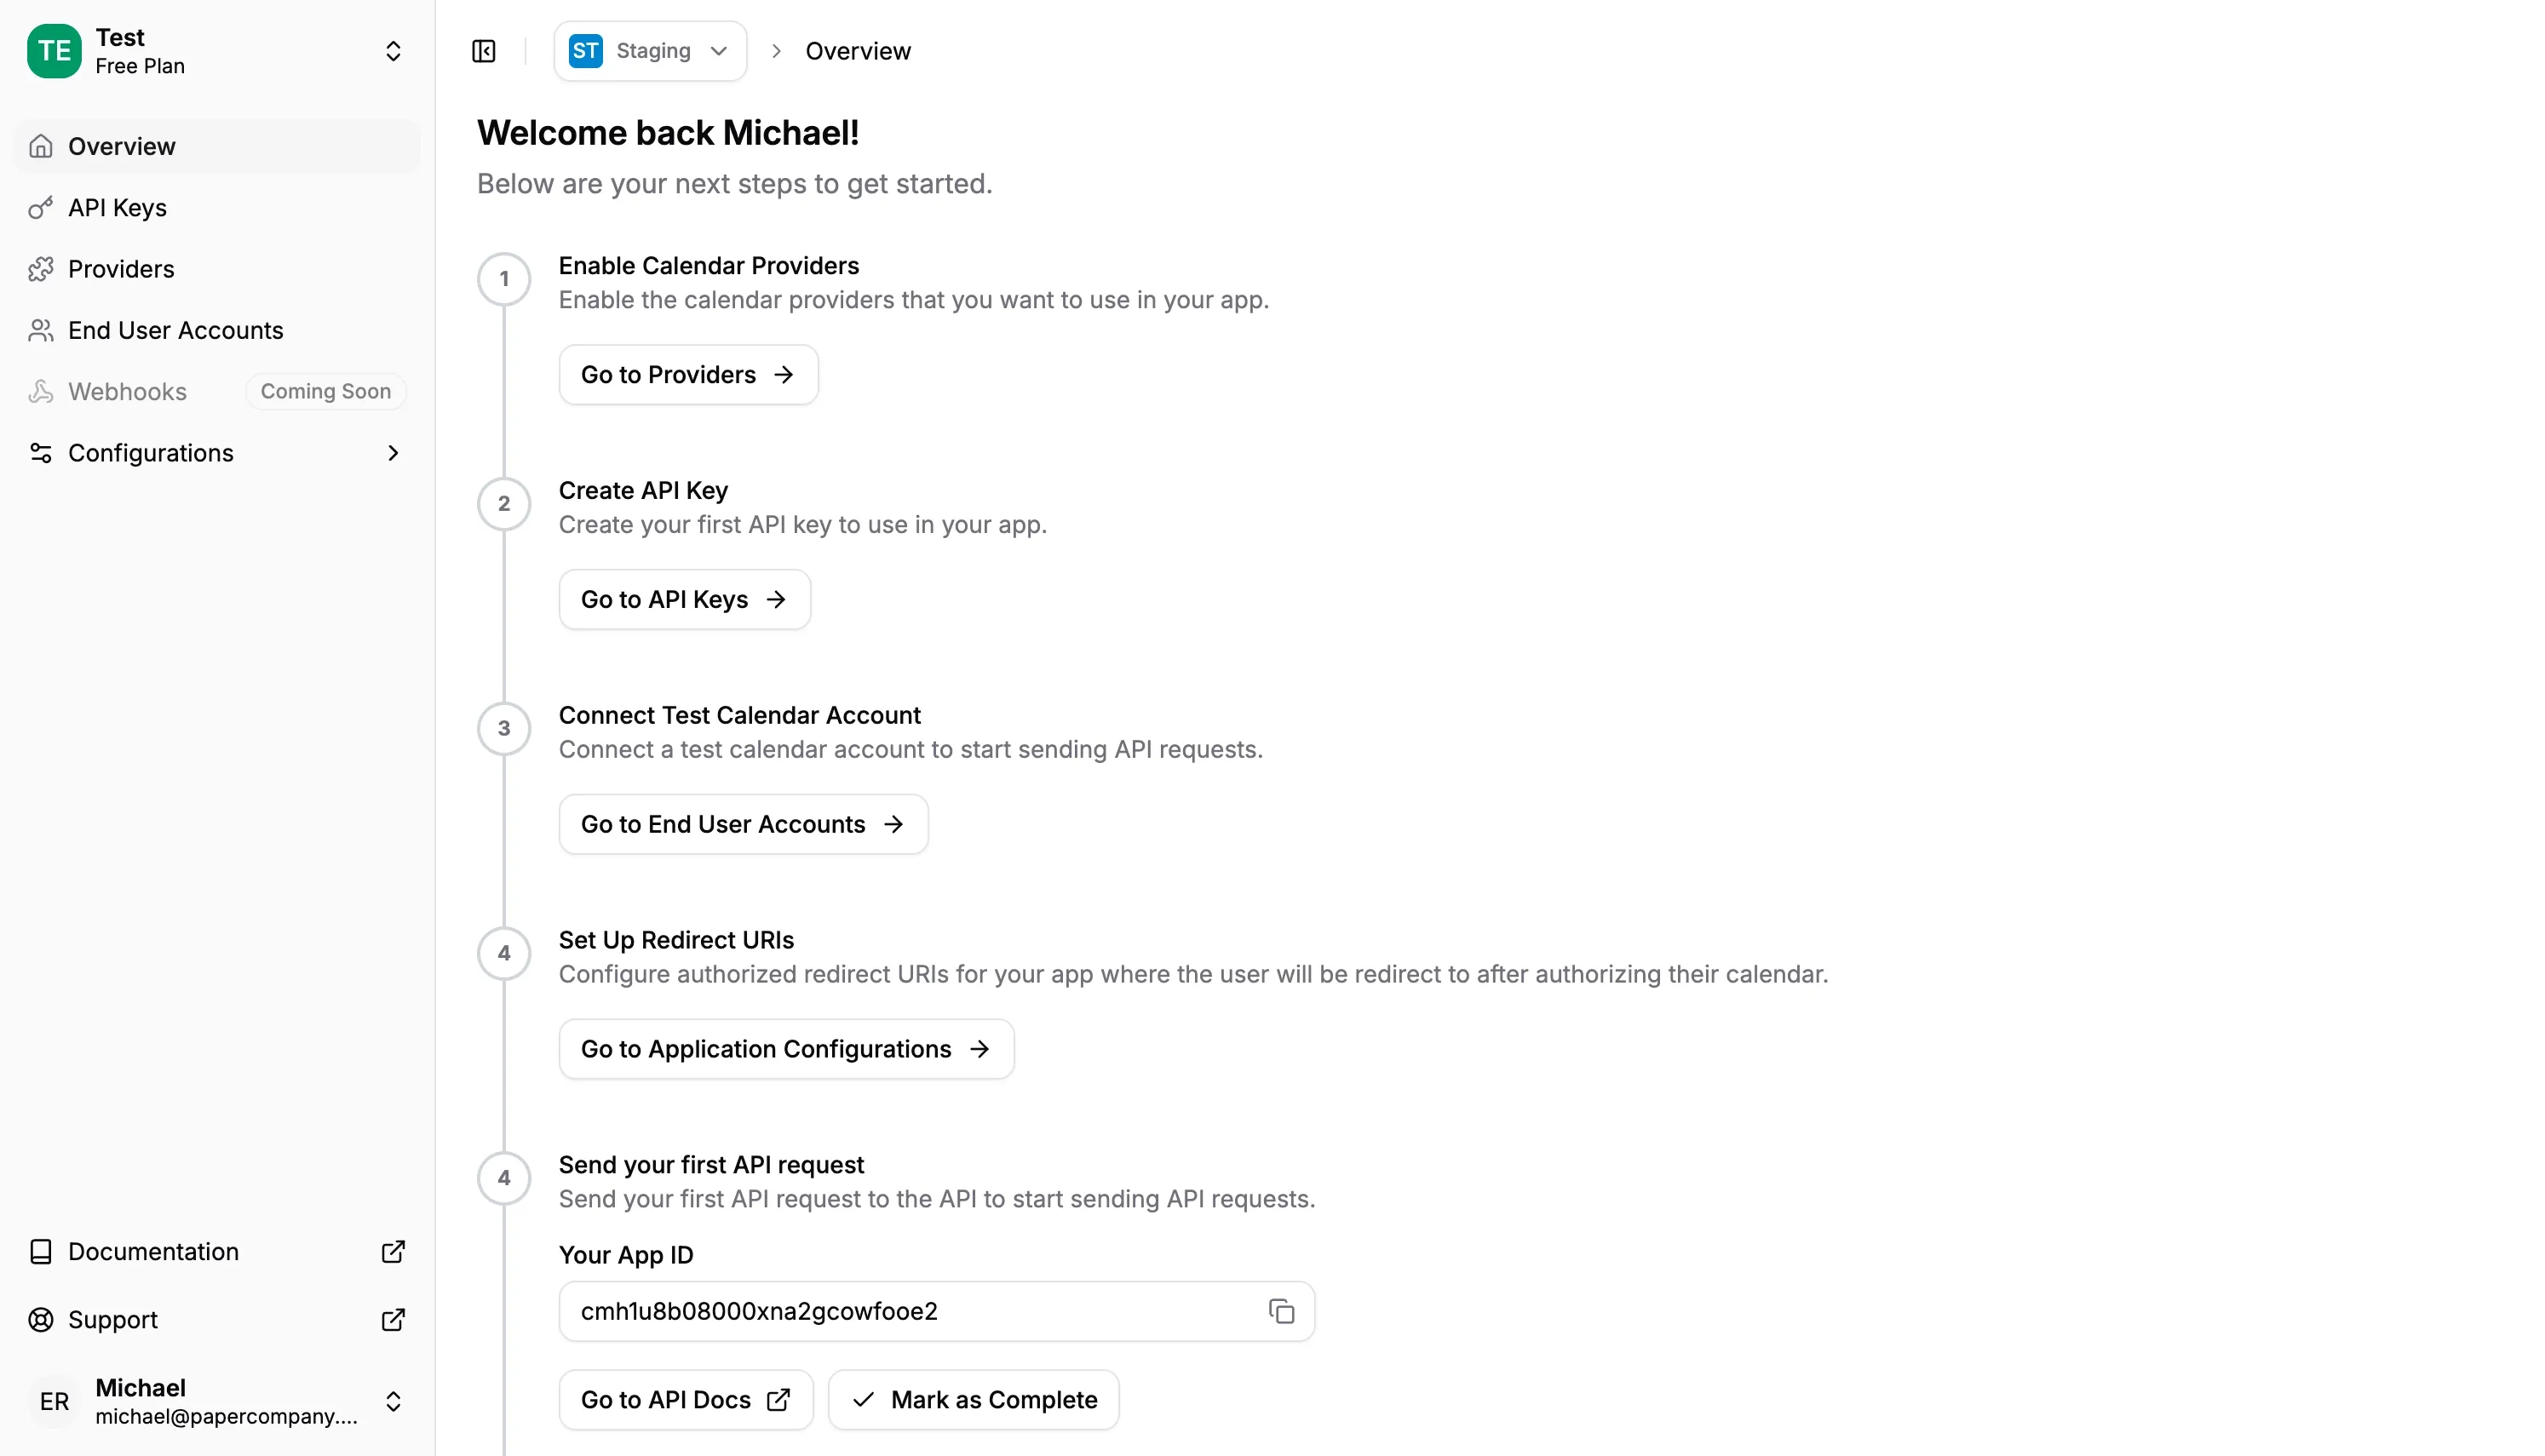Open the Staging environment dropdown
2545x1456 pixels.
coord(650,51)
